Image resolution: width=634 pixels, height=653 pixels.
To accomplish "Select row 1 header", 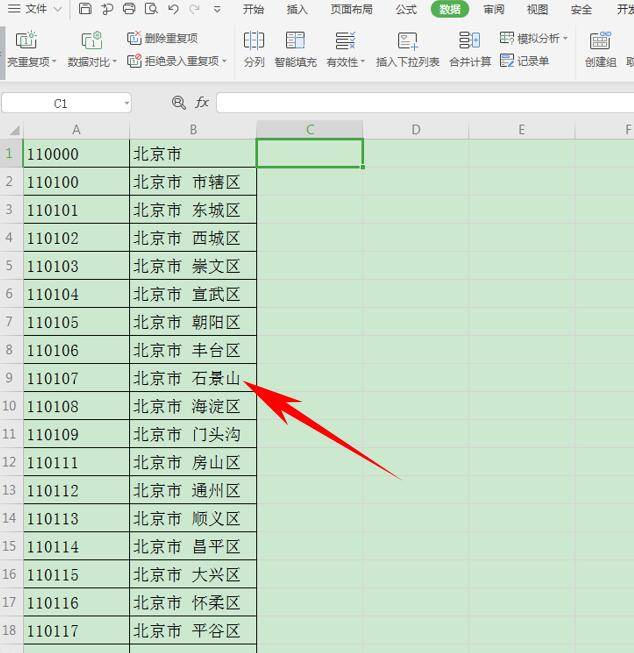I will click(11, 153).
